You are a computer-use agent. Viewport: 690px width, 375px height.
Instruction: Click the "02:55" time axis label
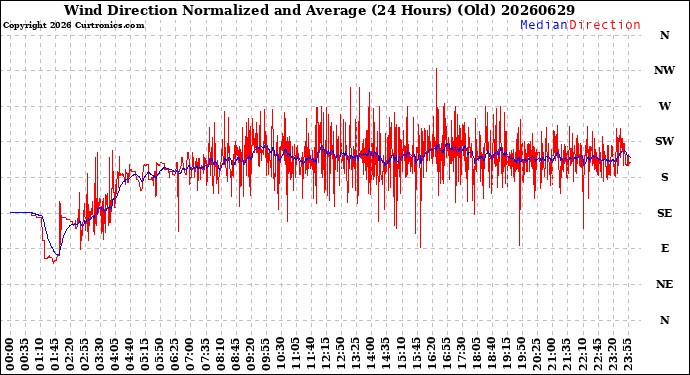84,354
